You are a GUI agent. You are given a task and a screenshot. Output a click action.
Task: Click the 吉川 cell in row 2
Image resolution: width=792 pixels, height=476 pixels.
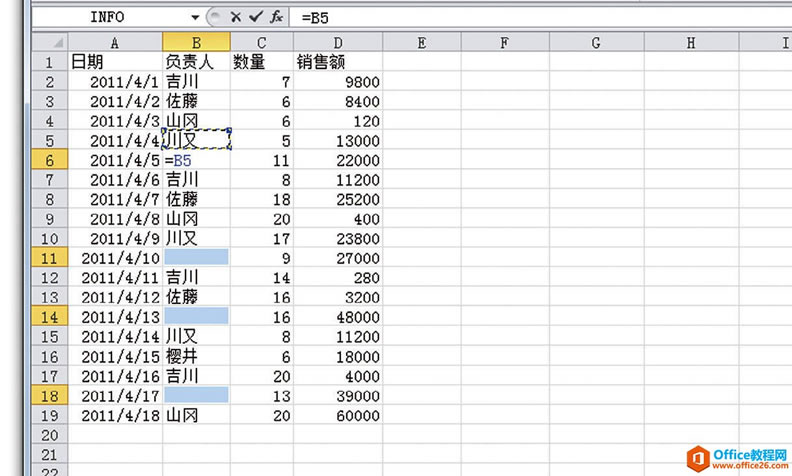pos(196,81)
